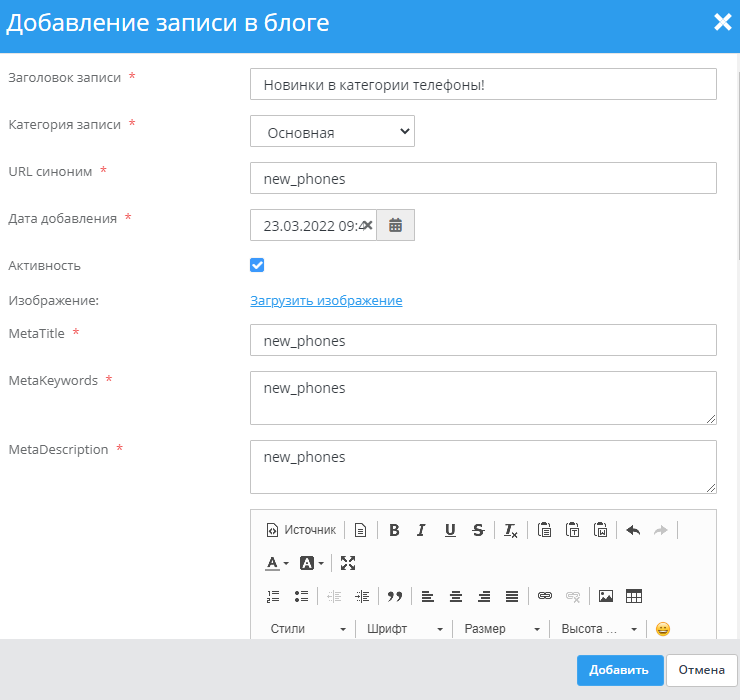Expand the Стили styles dropdown

click(x=308, y=629)
